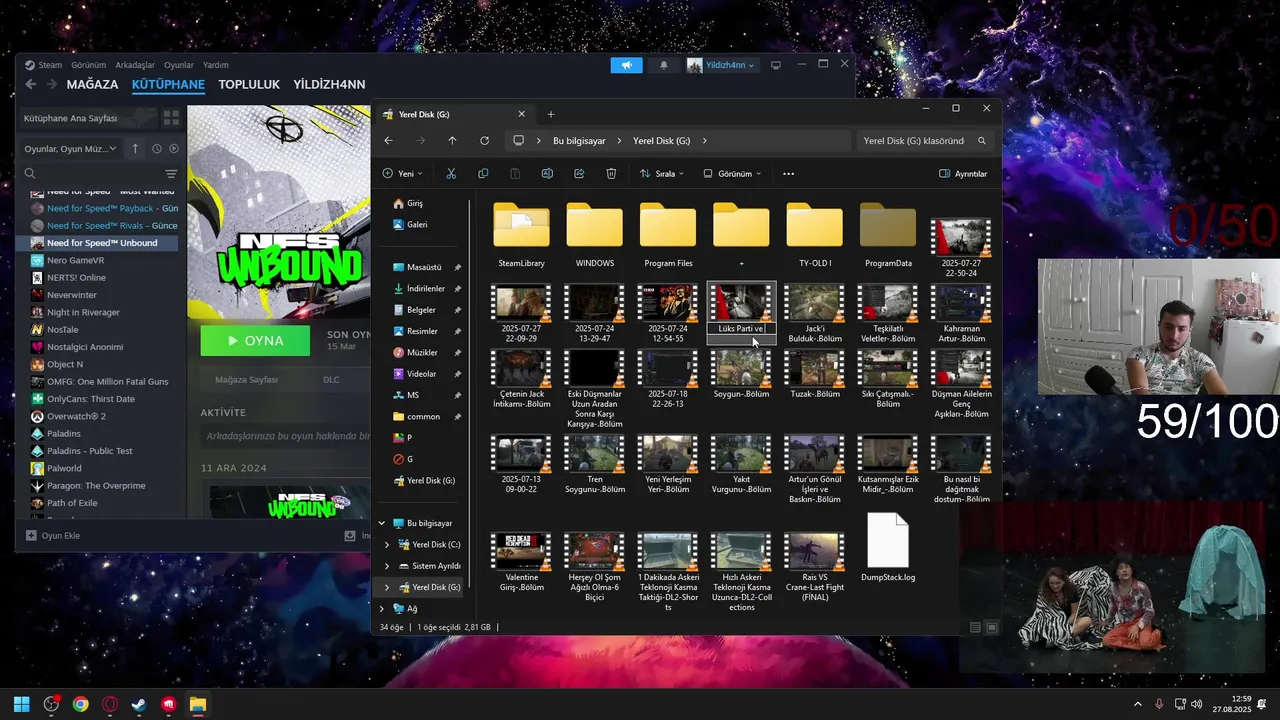Select the DumpStack.log file

click(x=888, y=548)
